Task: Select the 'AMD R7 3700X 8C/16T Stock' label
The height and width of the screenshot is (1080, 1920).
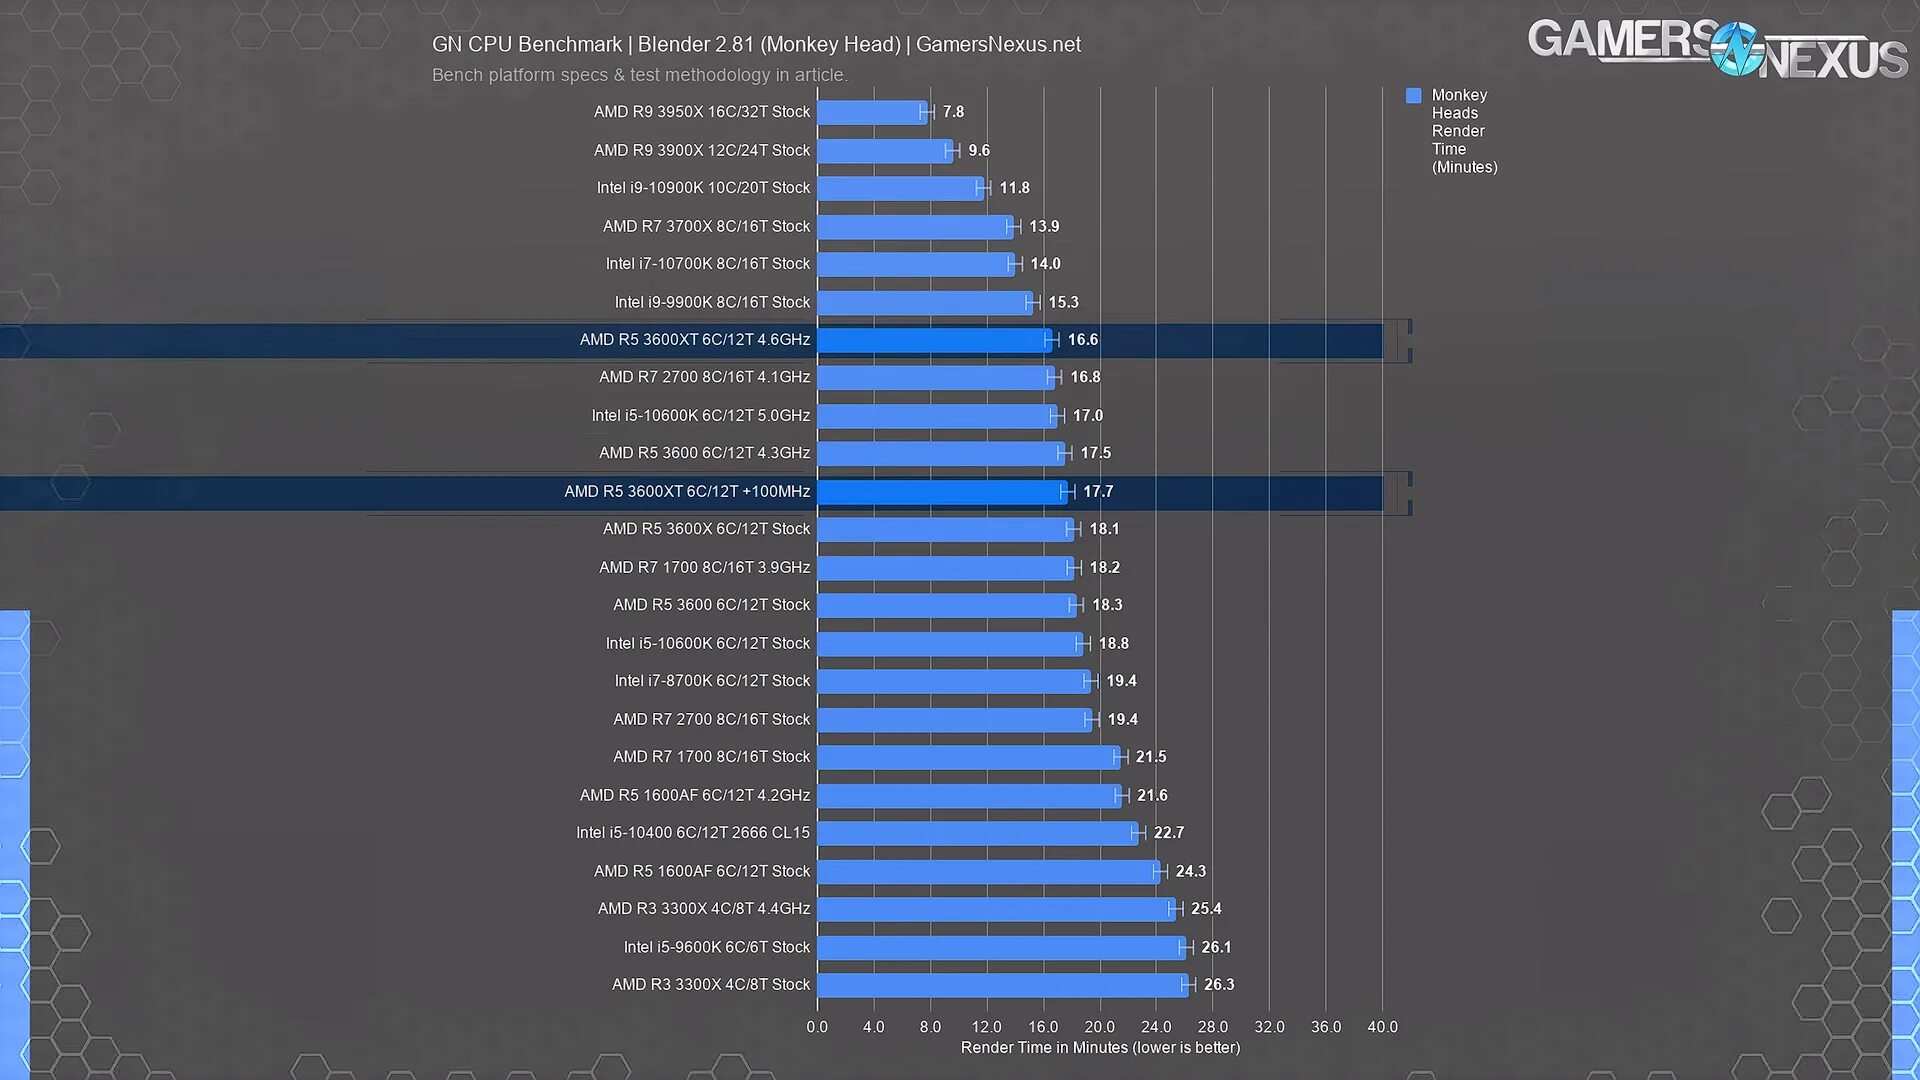Action: (x=706, y=226)
